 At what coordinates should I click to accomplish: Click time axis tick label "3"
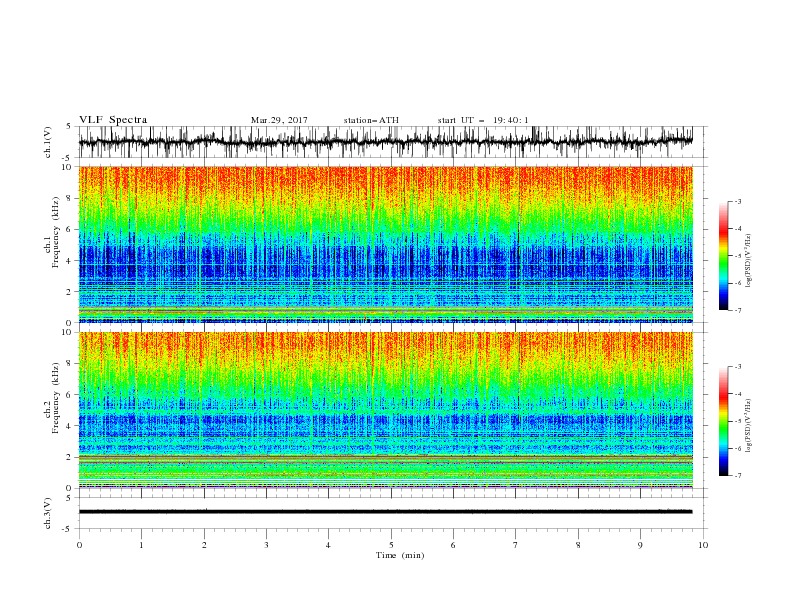coord(266,545)
